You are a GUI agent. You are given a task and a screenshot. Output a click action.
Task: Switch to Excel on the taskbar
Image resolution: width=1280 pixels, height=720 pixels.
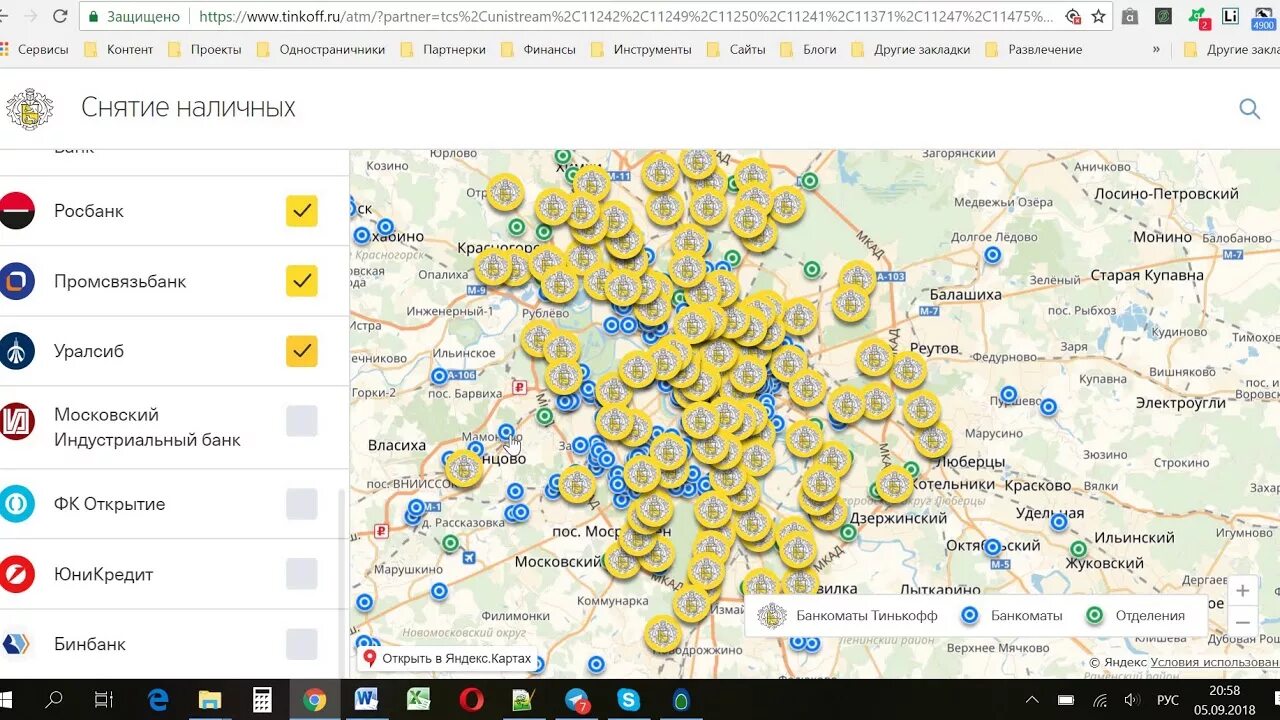pyautogui.click(x=418, y=700)
